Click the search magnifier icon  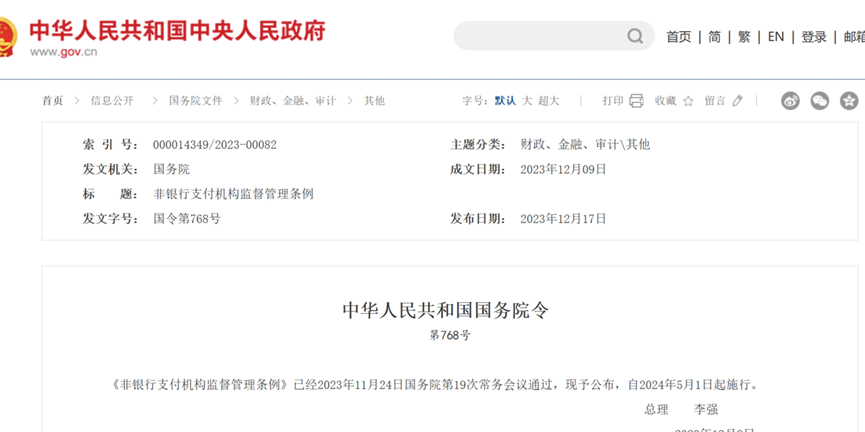[635, 36]
